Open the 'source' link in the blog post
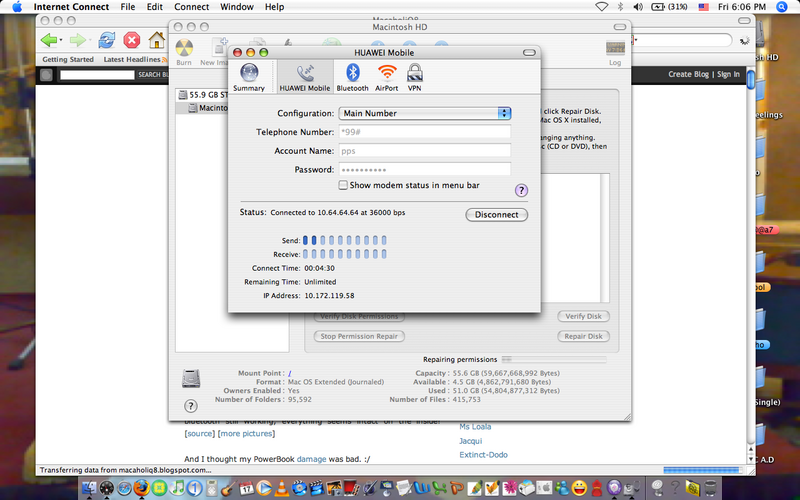 click(199, 434)
